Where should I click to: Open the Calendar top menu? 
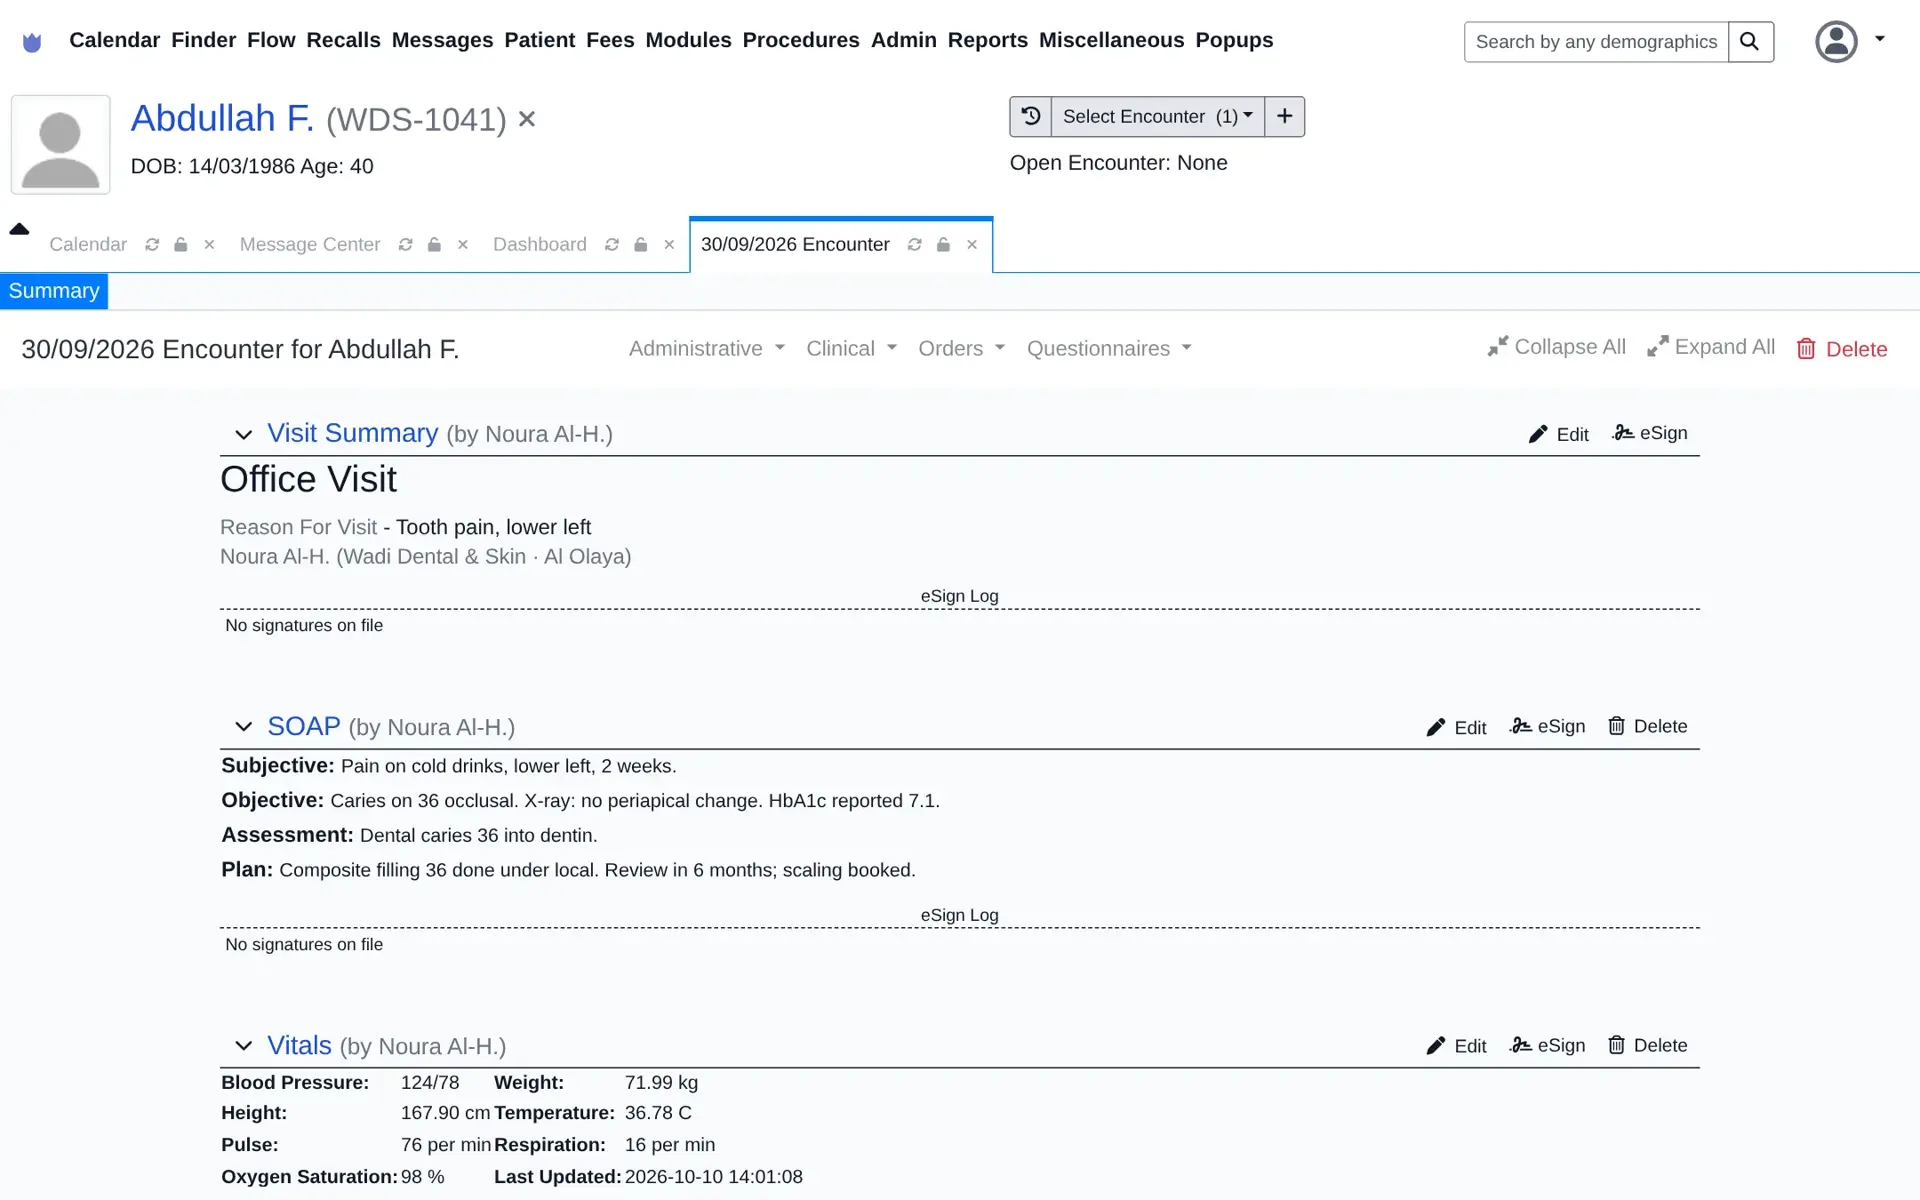tap(114, 40)
